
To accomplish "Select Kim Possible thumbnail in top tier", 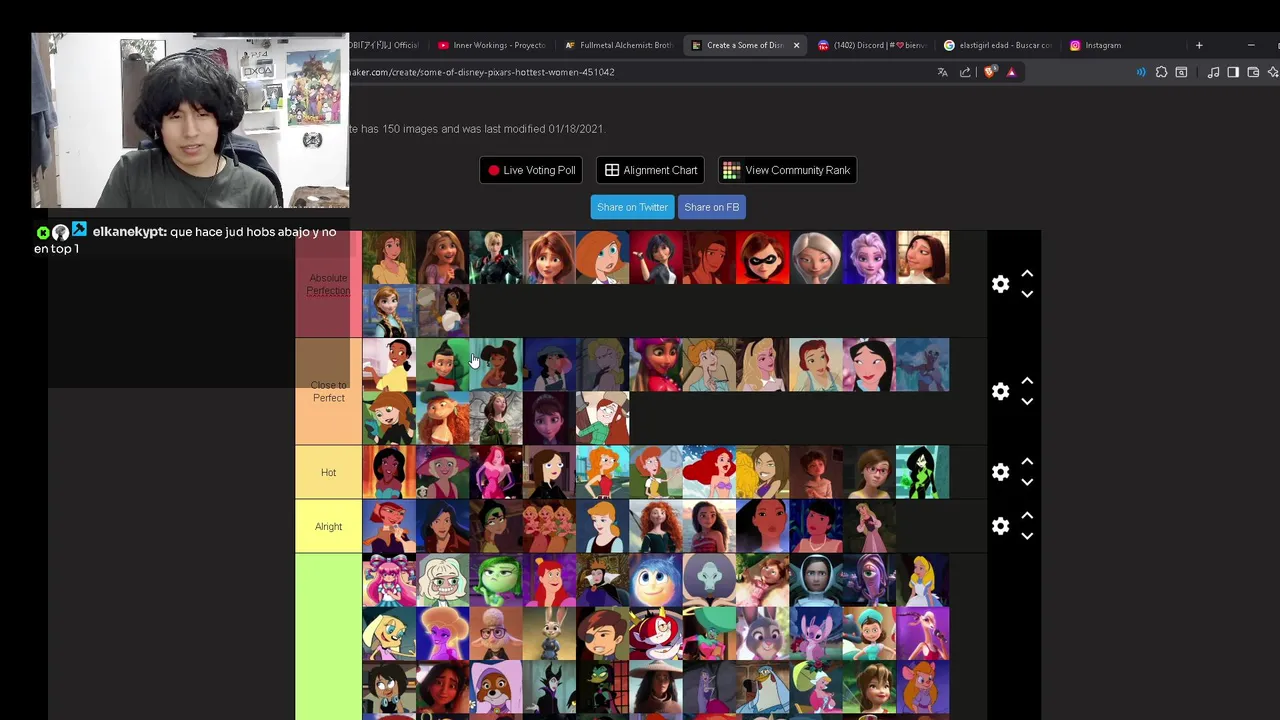I will tap(602, 257).
